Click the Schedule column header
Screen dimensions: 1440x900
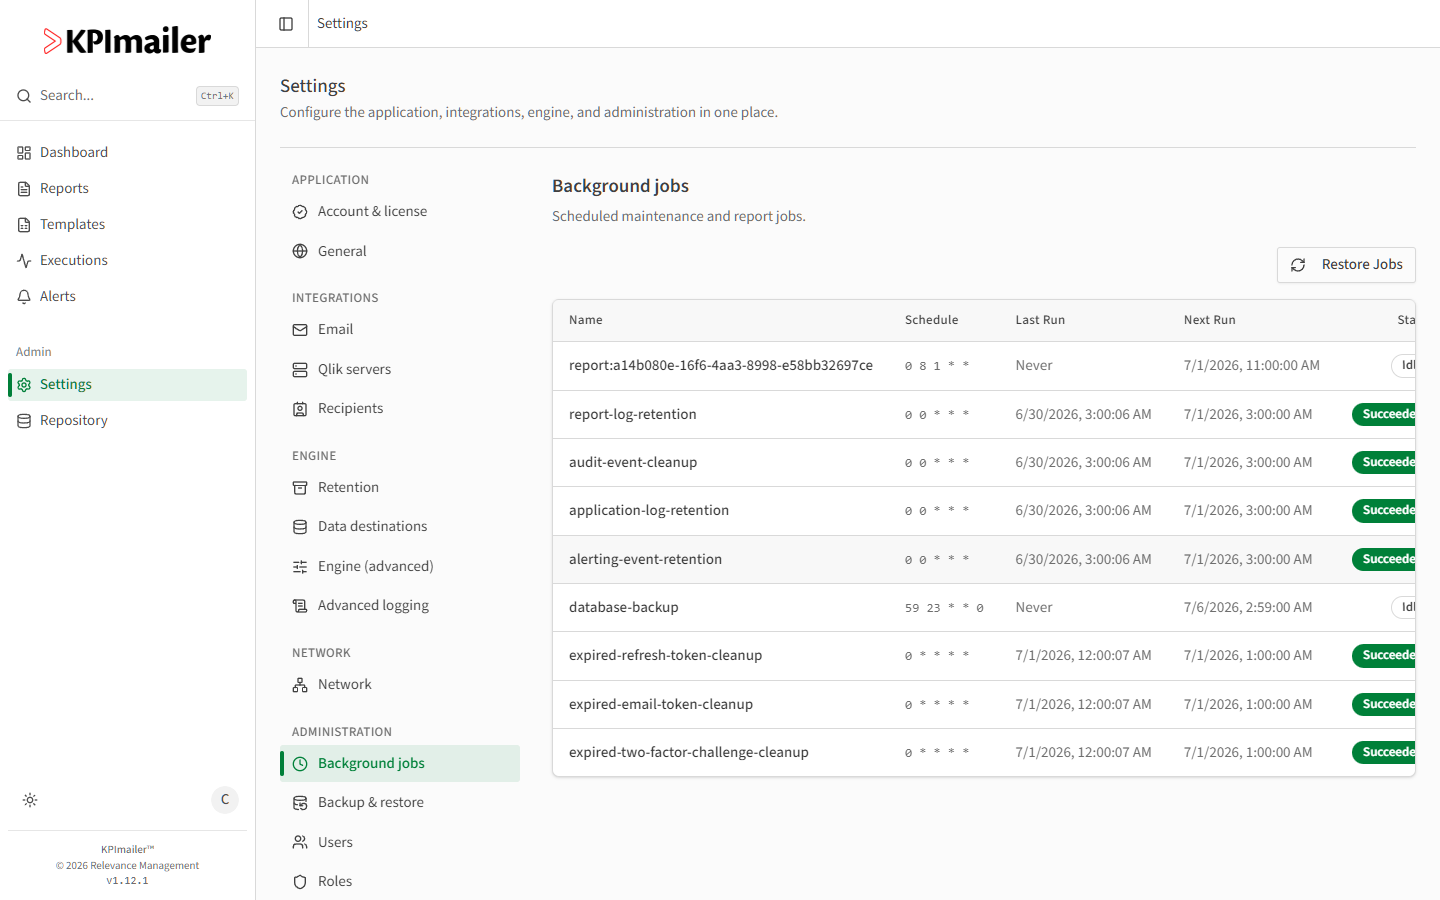coord(932,321)
